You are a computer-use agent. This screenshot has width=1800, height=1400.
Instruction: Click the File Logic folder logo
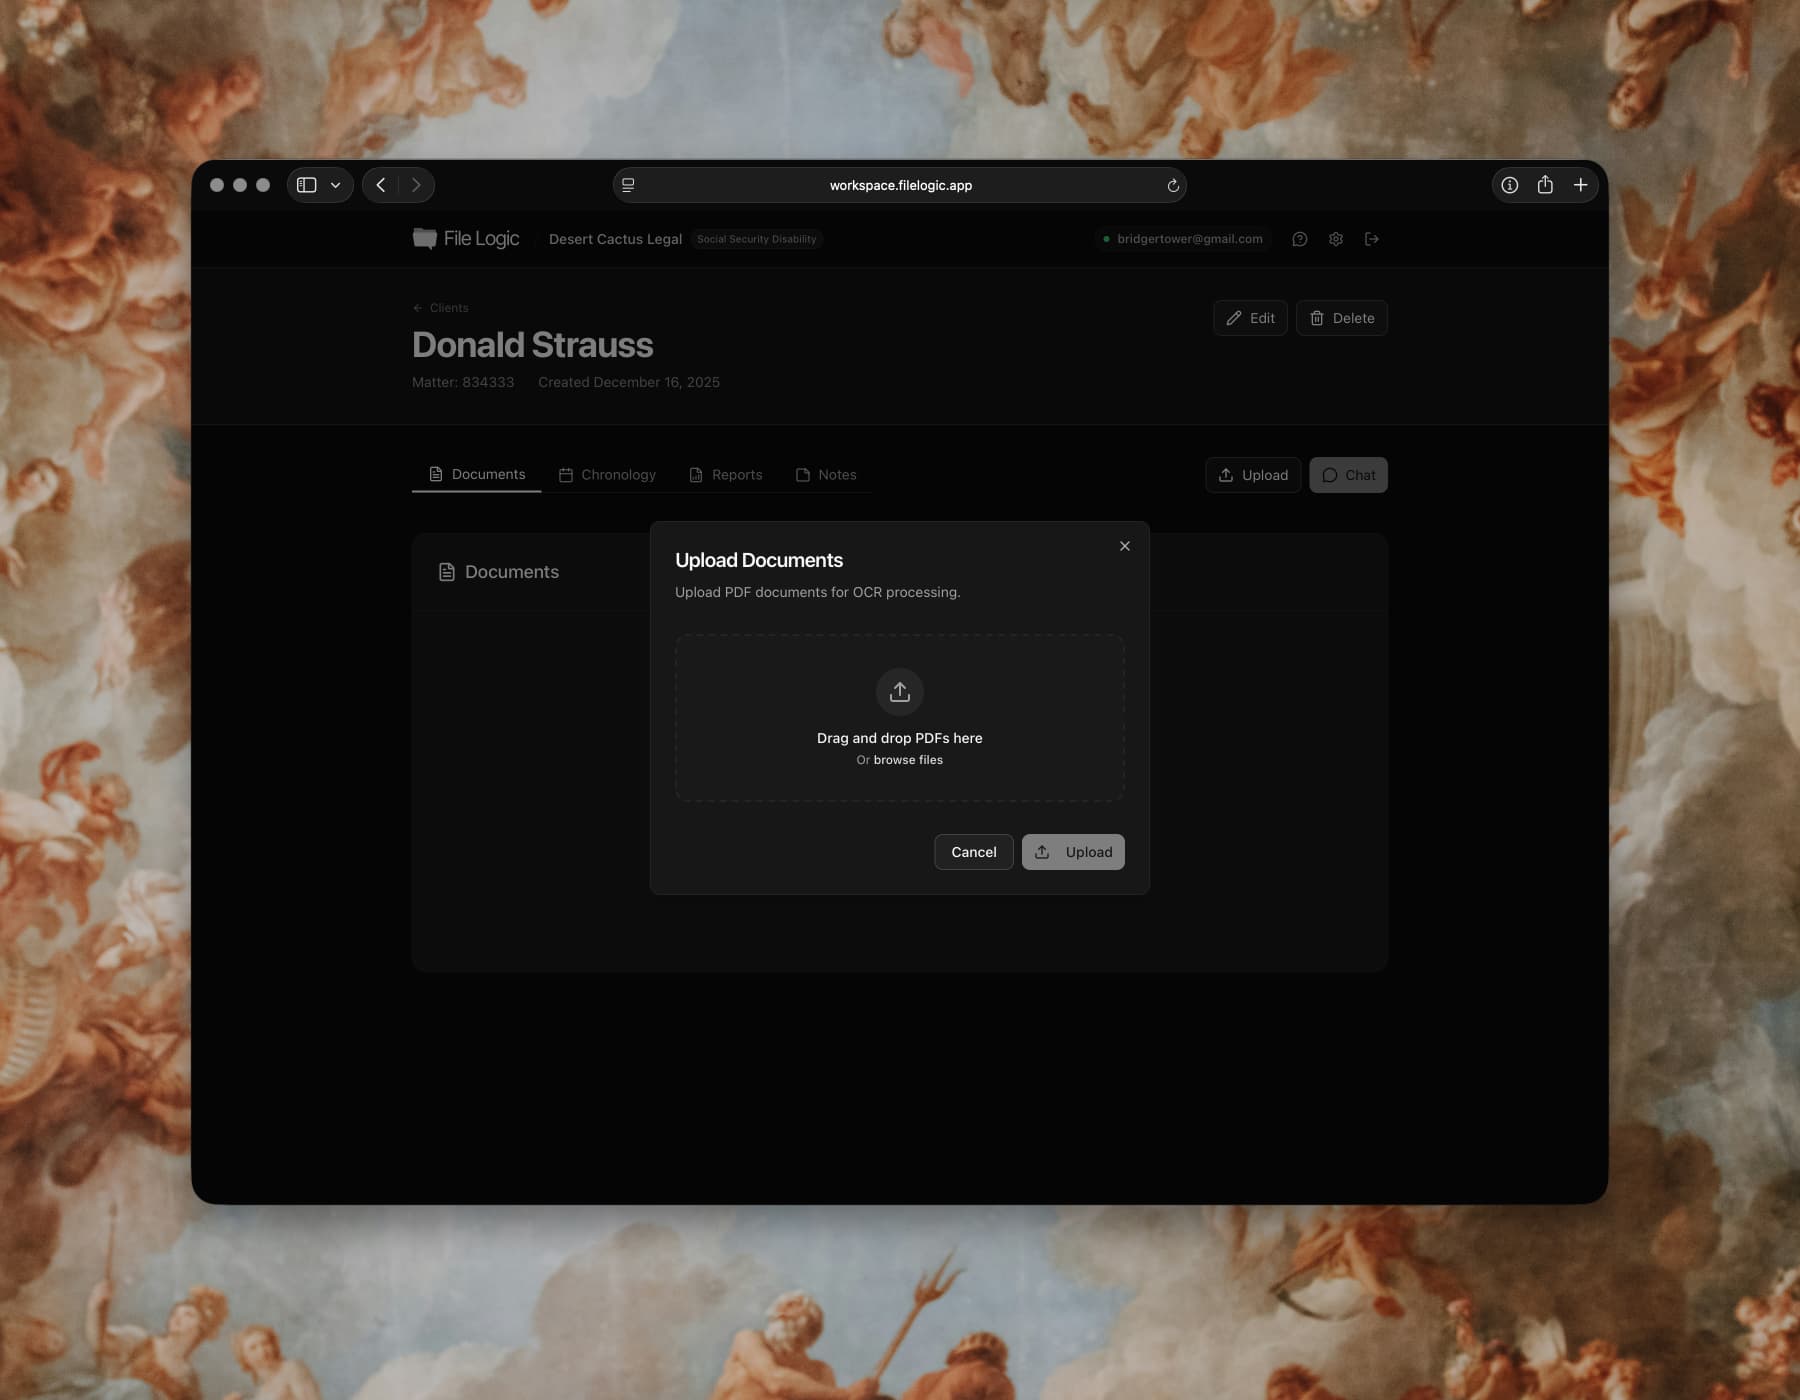(x=424, y=238)
